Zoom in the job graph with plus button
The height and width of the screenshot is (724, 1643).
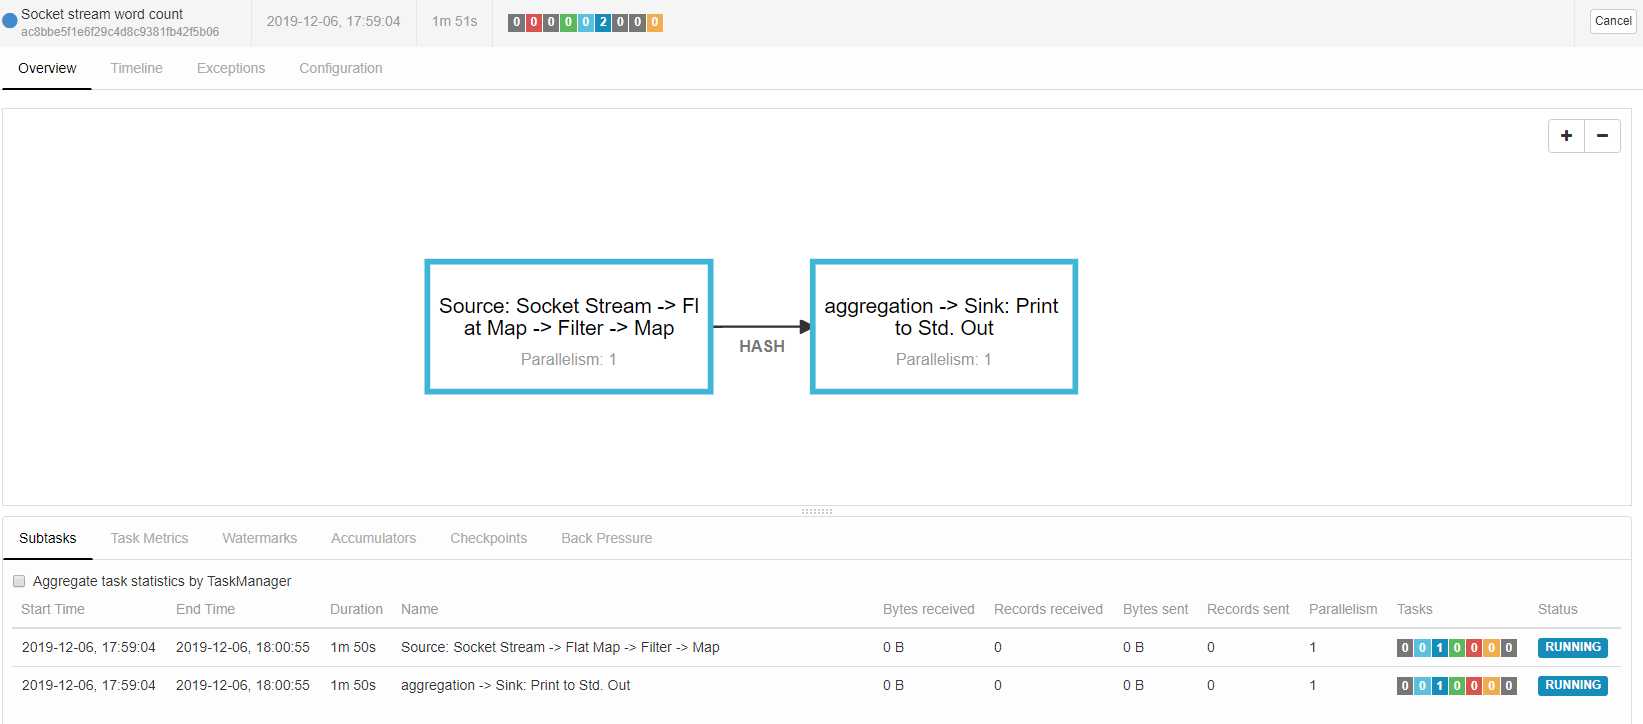1566,136
